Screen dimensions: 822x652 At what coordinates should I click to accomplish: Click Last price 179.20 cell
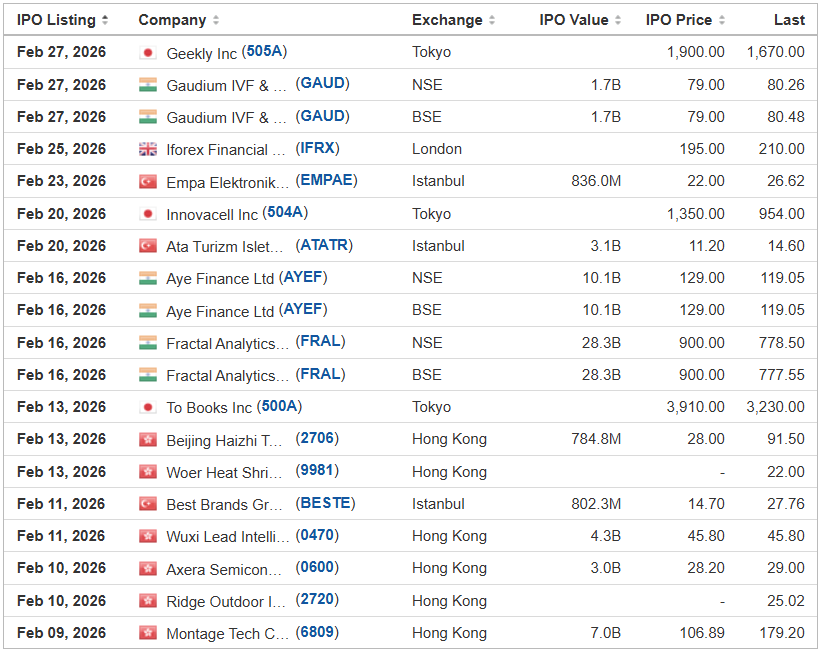click(x=782, y=633)
